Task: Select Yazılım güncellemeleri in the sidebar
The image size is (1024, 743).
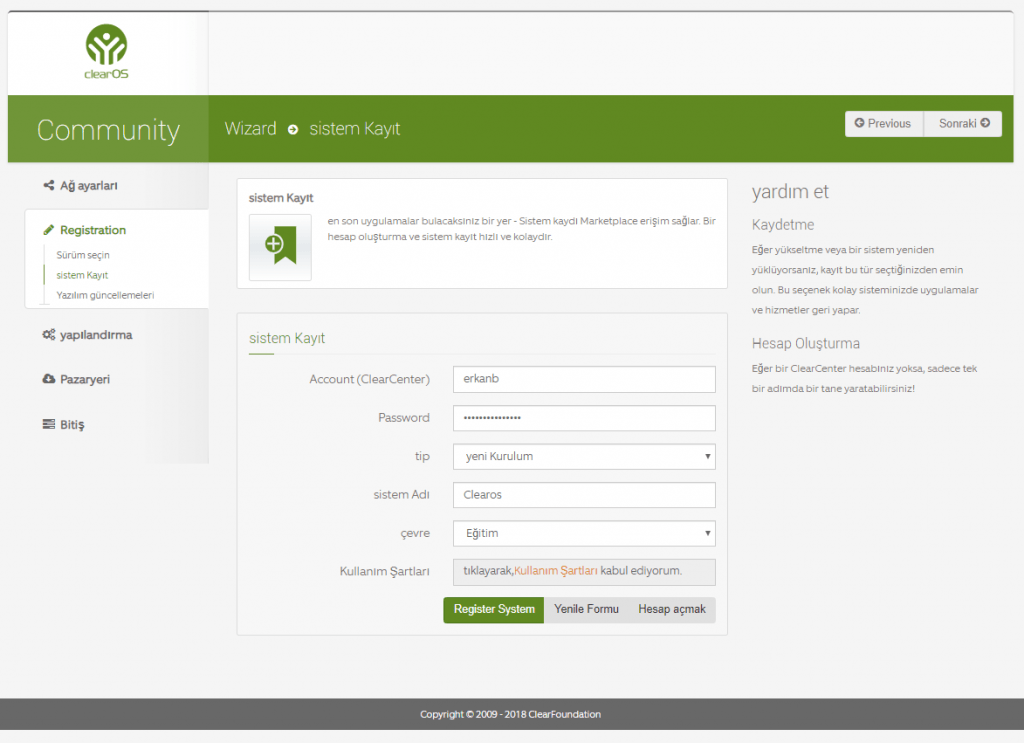Action: click(x=105, y=295)
